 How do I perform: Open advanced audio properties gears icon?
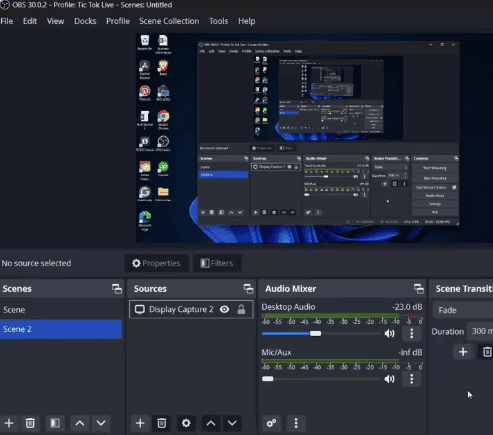(271, 423)
